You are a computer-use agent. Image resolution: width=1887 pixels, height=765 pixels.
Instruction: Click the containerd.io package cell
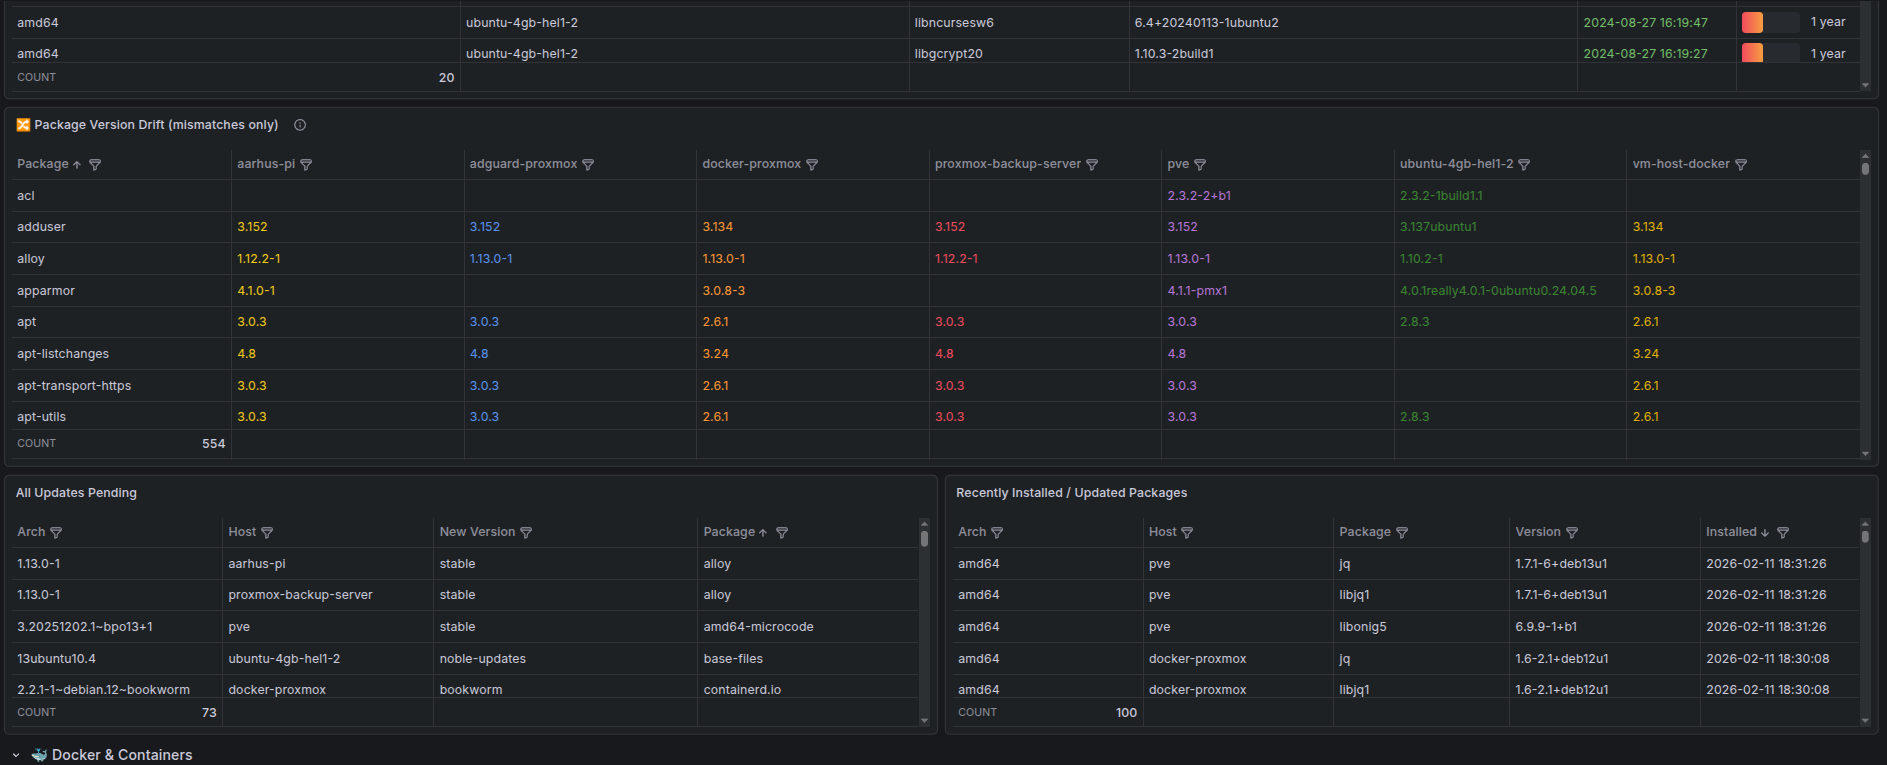coord(742,690)
